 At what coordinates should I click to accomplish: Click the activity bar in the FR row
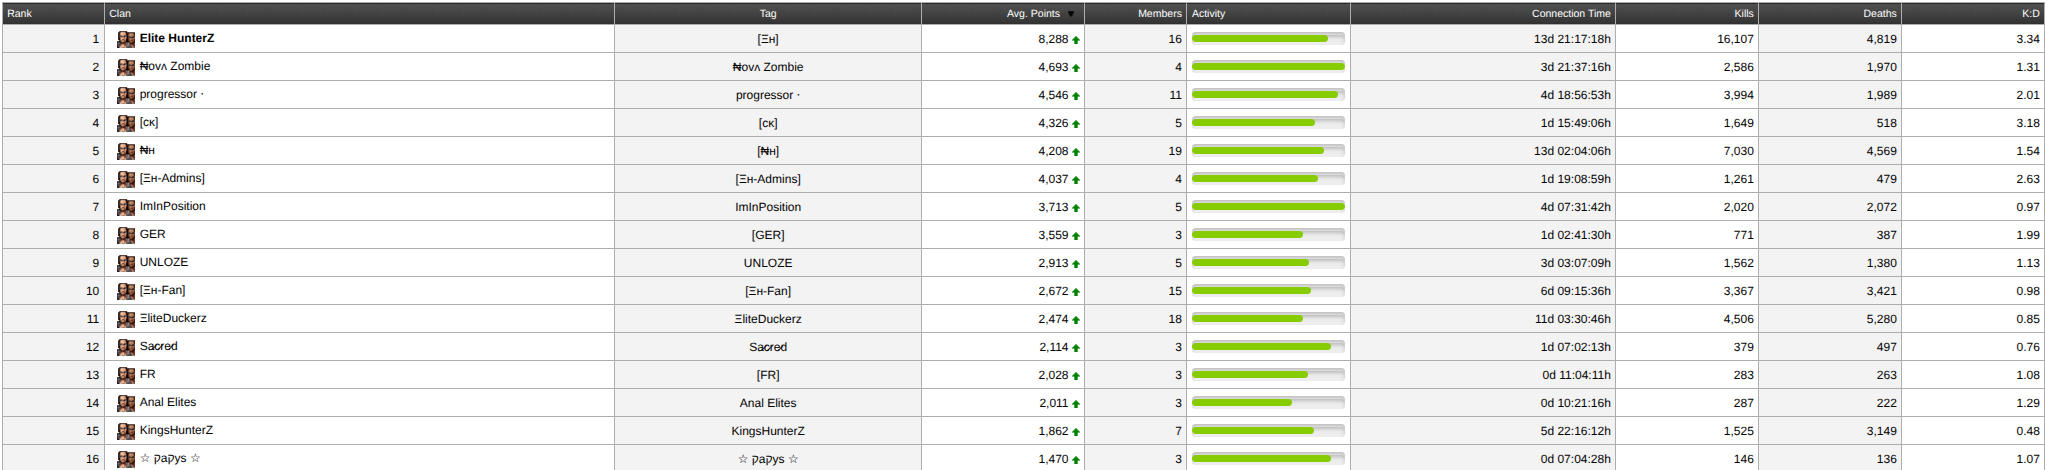coord(1268,375)
